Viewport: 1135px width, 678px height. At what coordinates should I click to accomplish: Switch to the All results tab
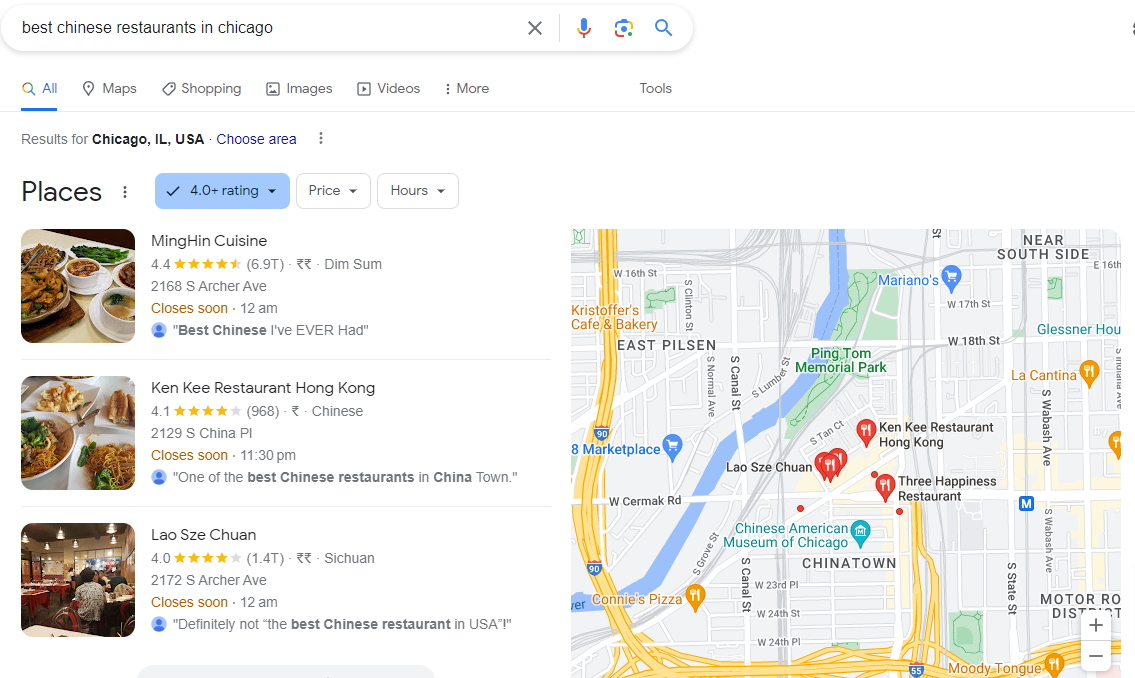pyautogui.click(x=39, y=88)
